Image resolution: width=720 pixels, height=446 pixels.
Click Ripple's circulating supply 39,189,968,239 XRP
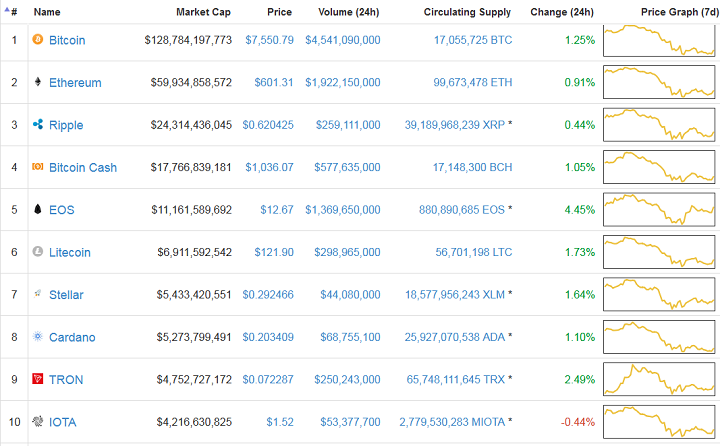(454, 125)
